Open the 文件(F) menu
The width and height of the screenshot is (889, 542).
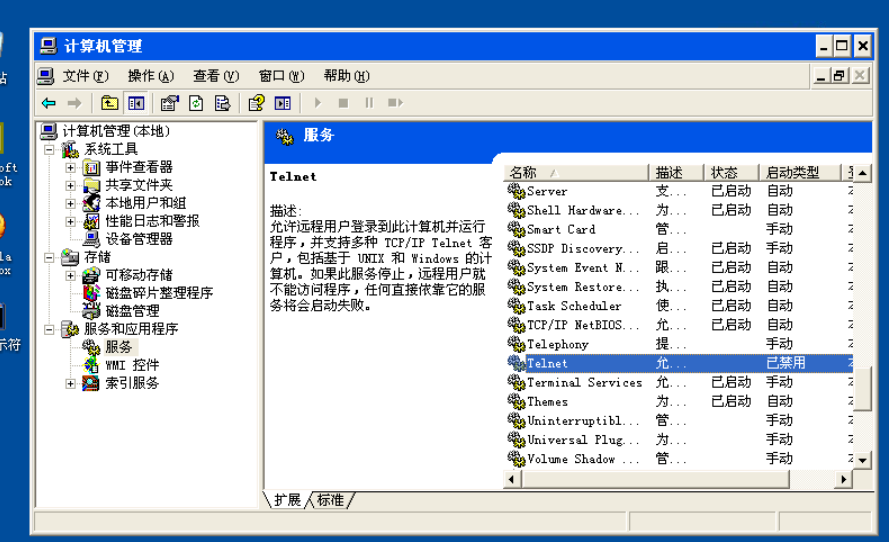(86, 76)
